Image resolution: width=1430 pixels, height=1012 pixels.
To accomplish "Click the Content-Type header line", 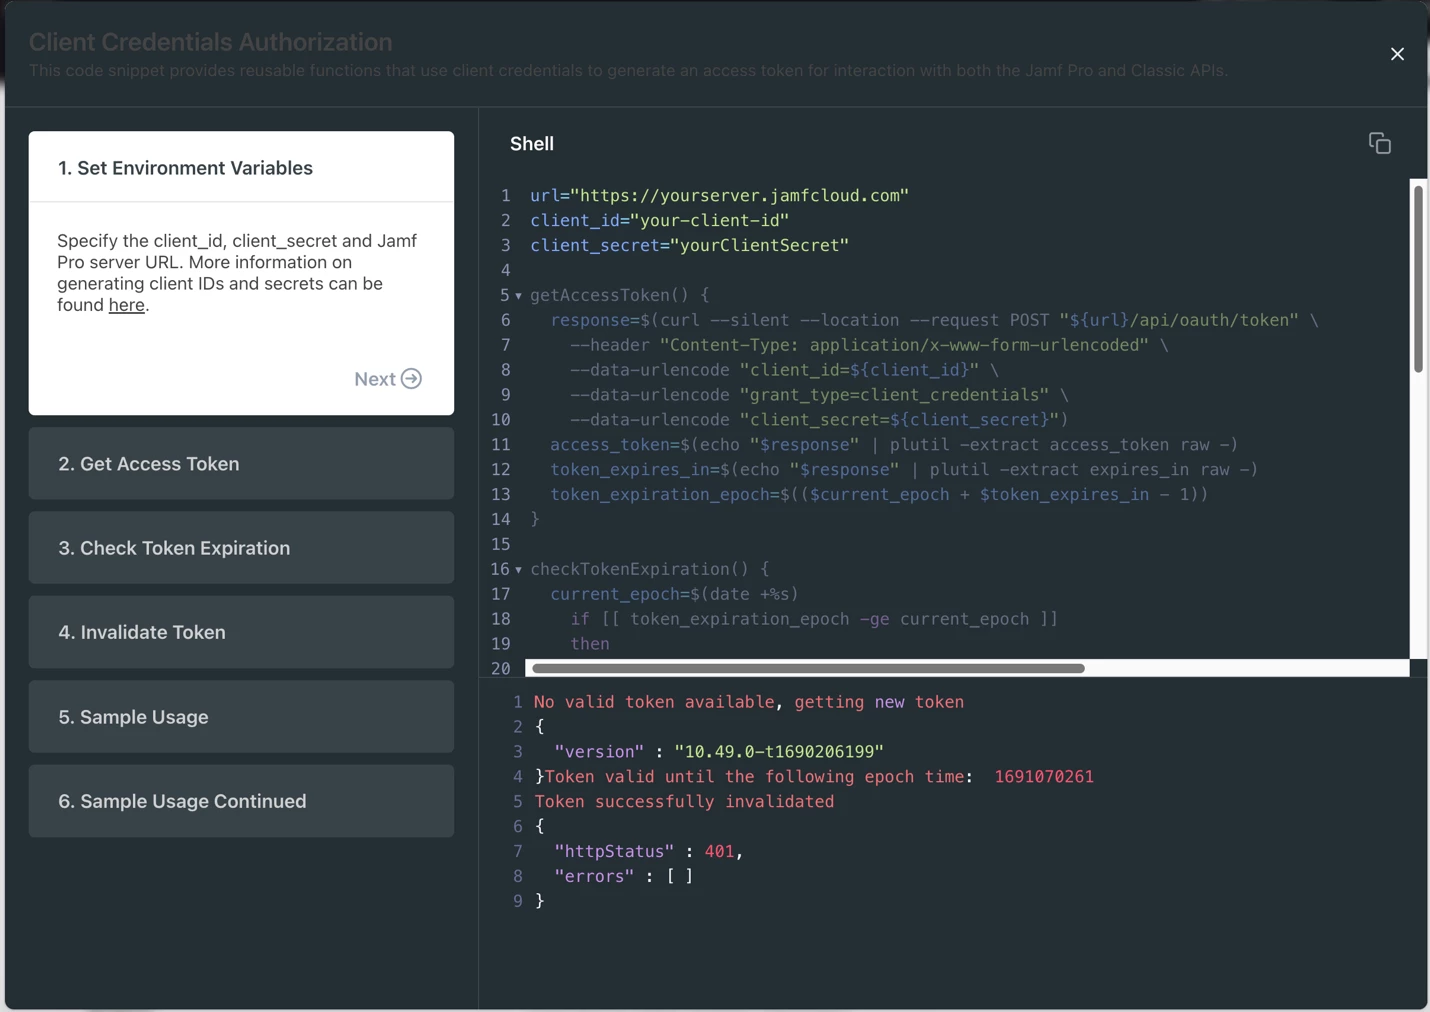I will 869,345.
